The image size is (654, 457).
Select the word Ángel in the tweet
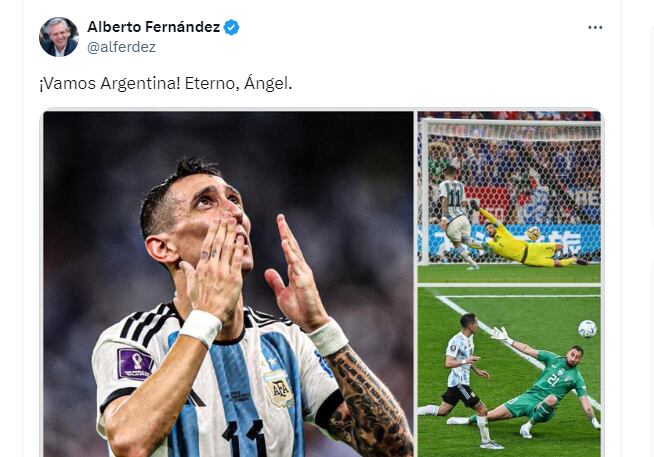click(x=268, y=83)
